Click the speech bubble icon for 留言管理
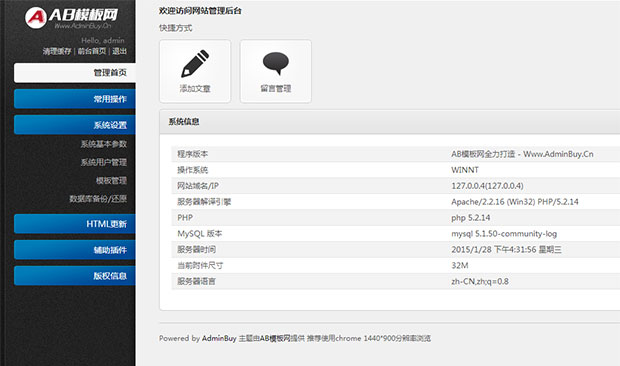Image resolution: width=620 pixels, height=366 pixels. click(x=276, y=63)
